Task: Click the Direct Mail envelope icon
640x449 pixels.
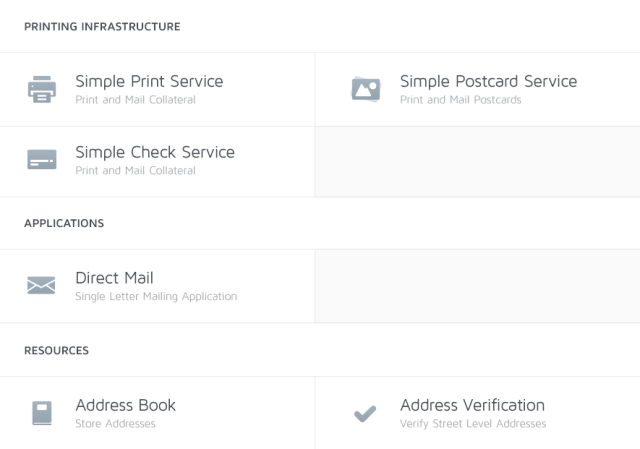Action: (x=41, y=286)
